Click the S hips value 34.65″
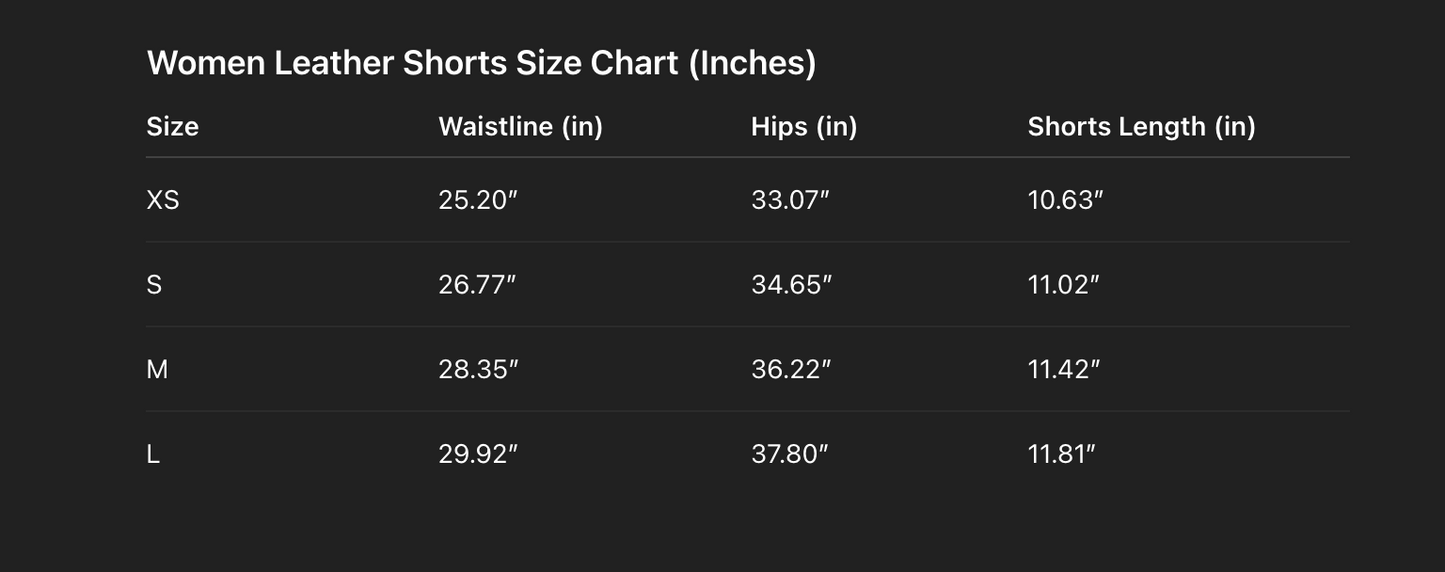 [791, 285]
